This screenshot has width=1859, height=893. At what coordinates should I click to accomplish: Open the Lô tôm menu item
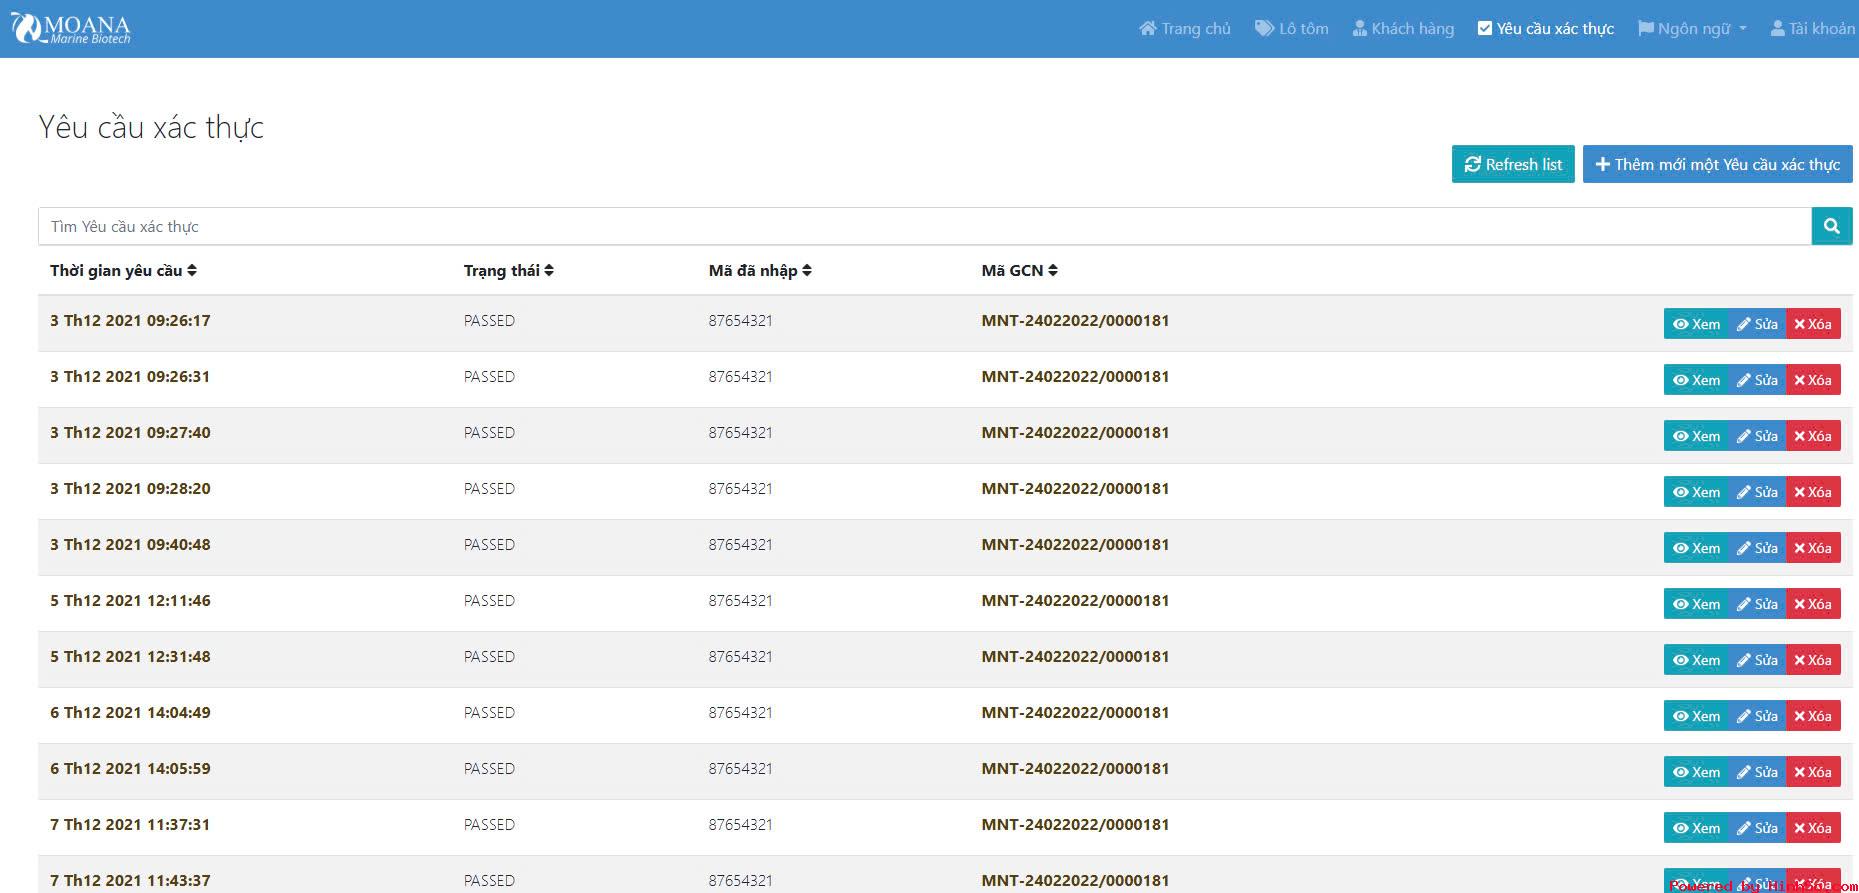coord(1292,29)
